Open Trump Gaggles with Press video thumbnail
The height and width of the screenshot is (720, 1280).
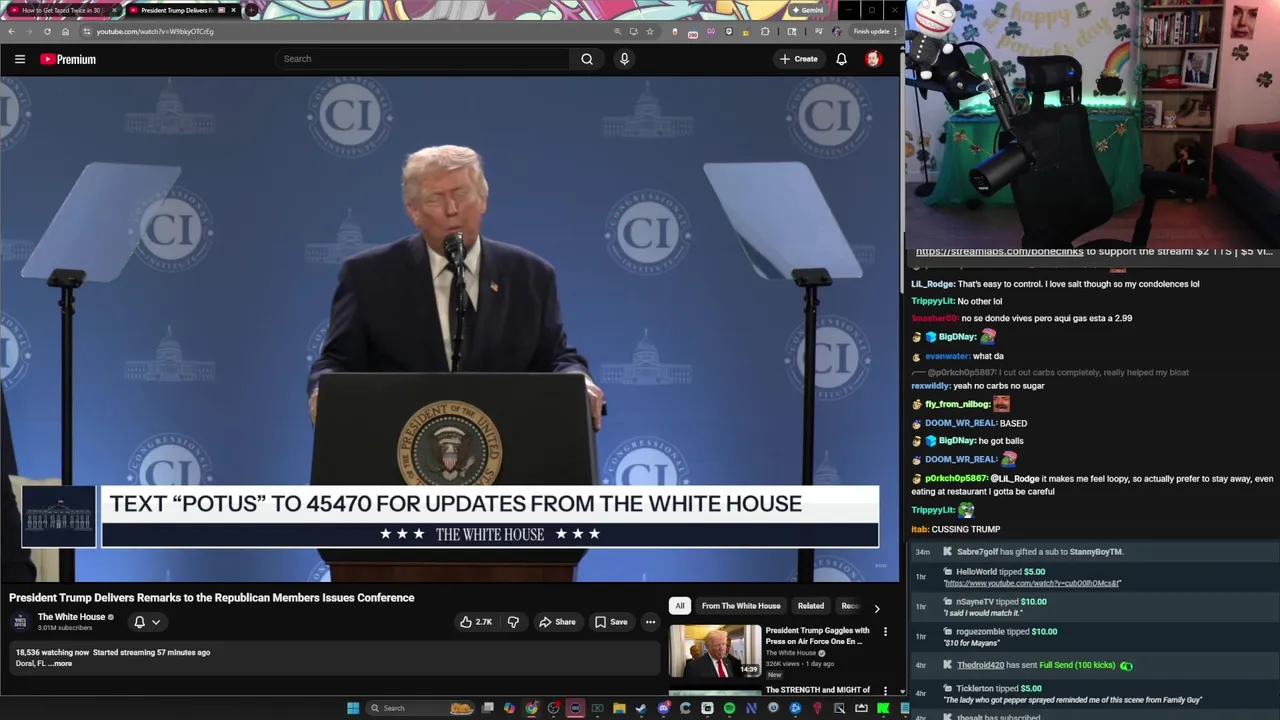[x=715, y=651]
